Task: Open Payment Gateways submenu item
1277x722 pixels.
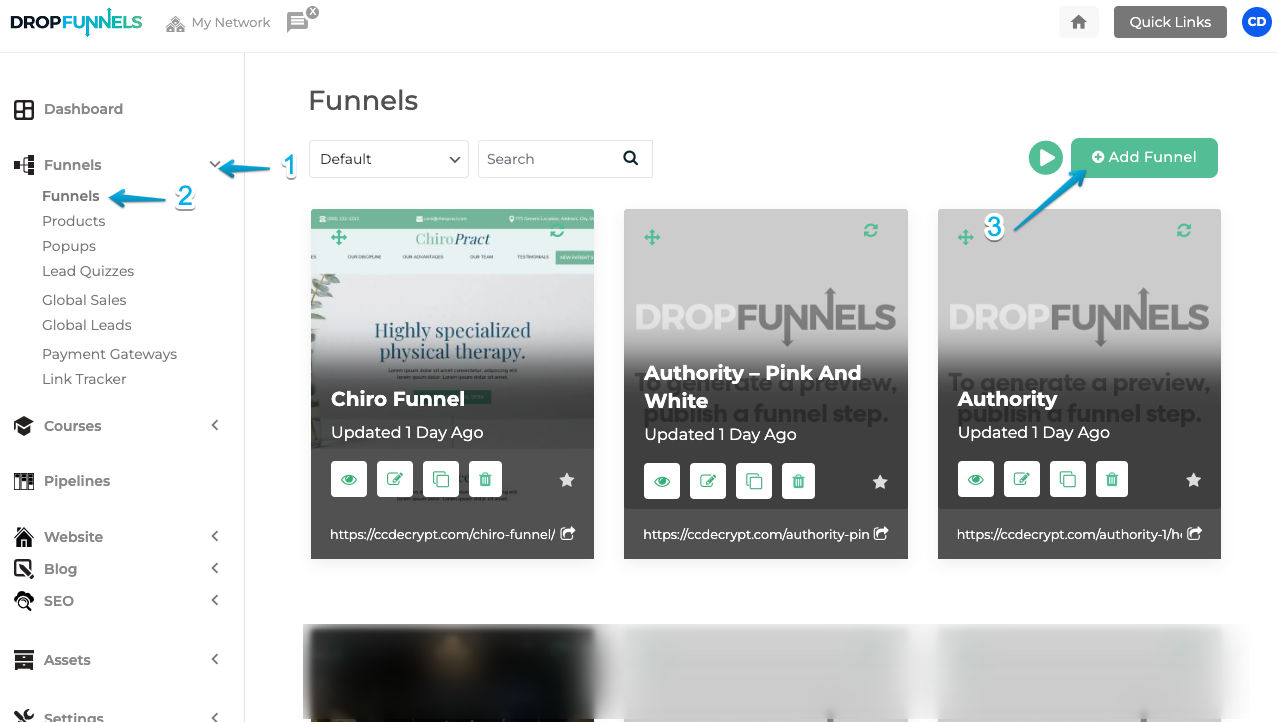Action: coord(110,354)
